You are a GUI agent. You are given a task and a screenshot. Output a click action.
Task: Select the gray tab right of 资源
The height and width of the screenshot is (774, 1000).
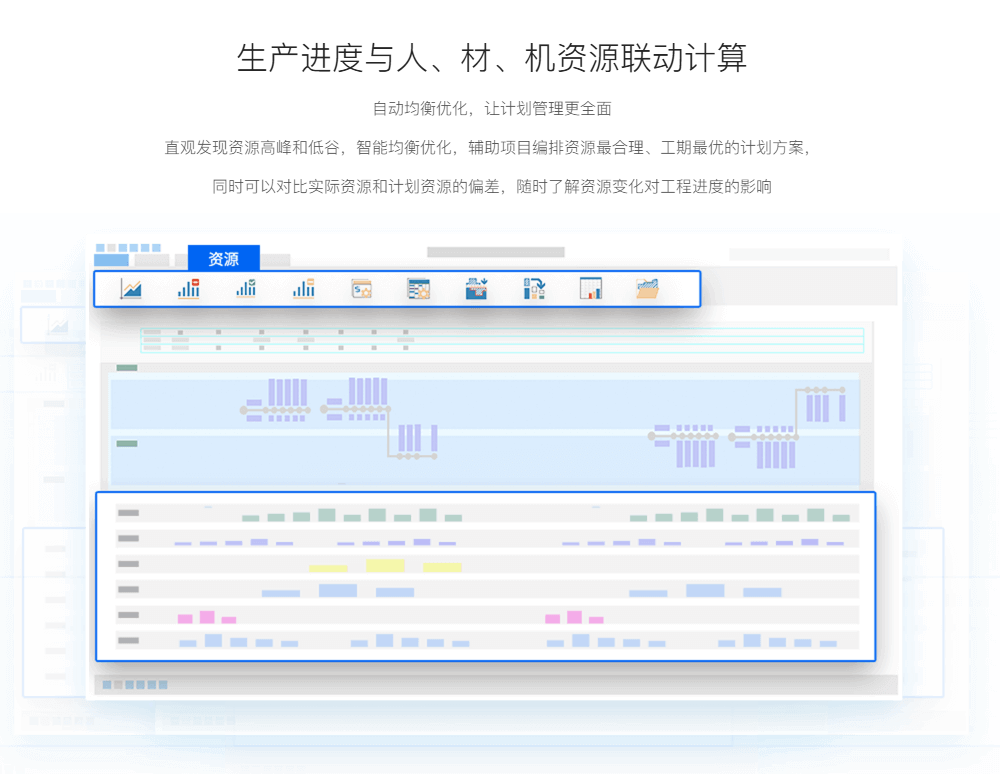point(275,261)
